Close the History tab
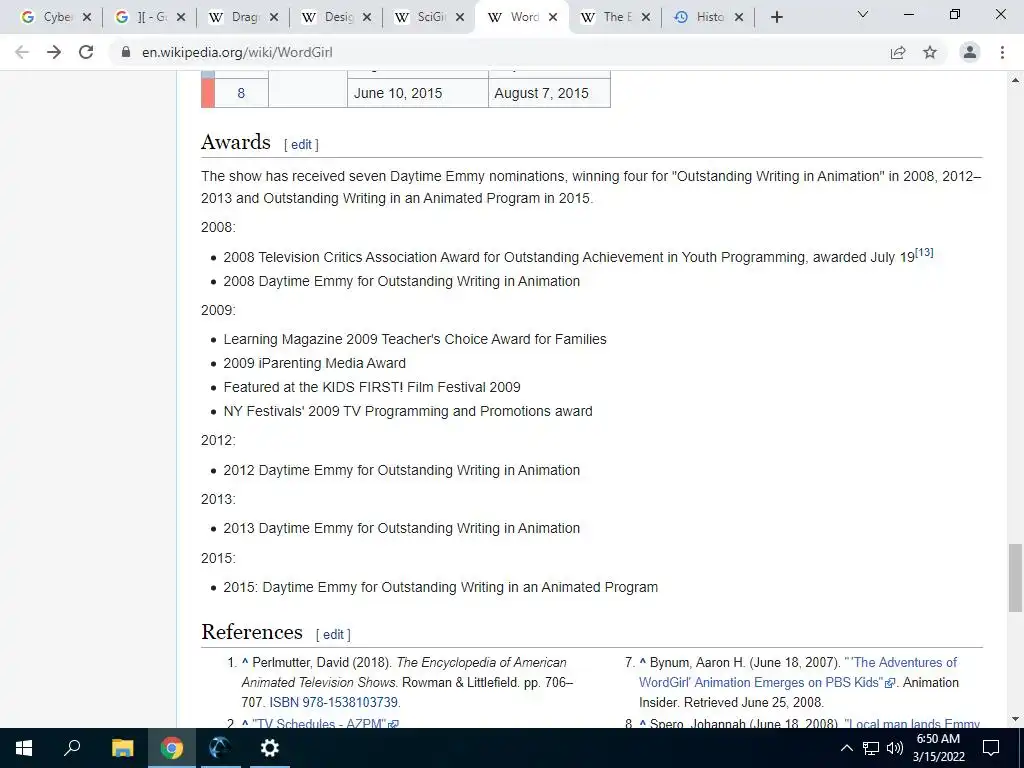The width and height of the screenshot is (1024, 768). (x=739, y=18)
